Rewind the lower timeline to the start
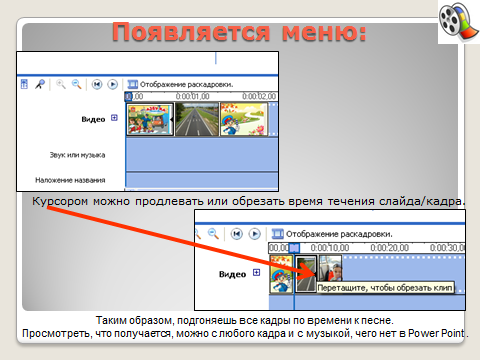This screenshot has width=480, height=360. [237, 234]
